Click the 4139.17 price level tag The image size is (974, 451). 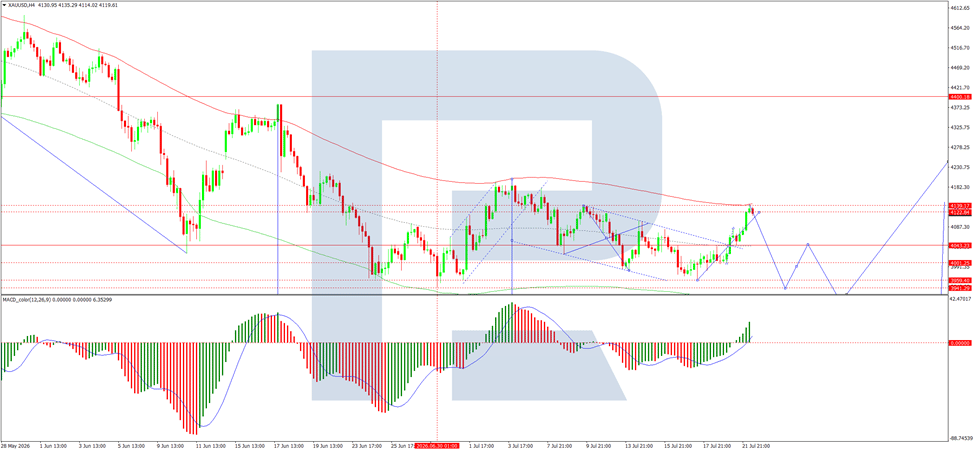(x=960, y=205)
